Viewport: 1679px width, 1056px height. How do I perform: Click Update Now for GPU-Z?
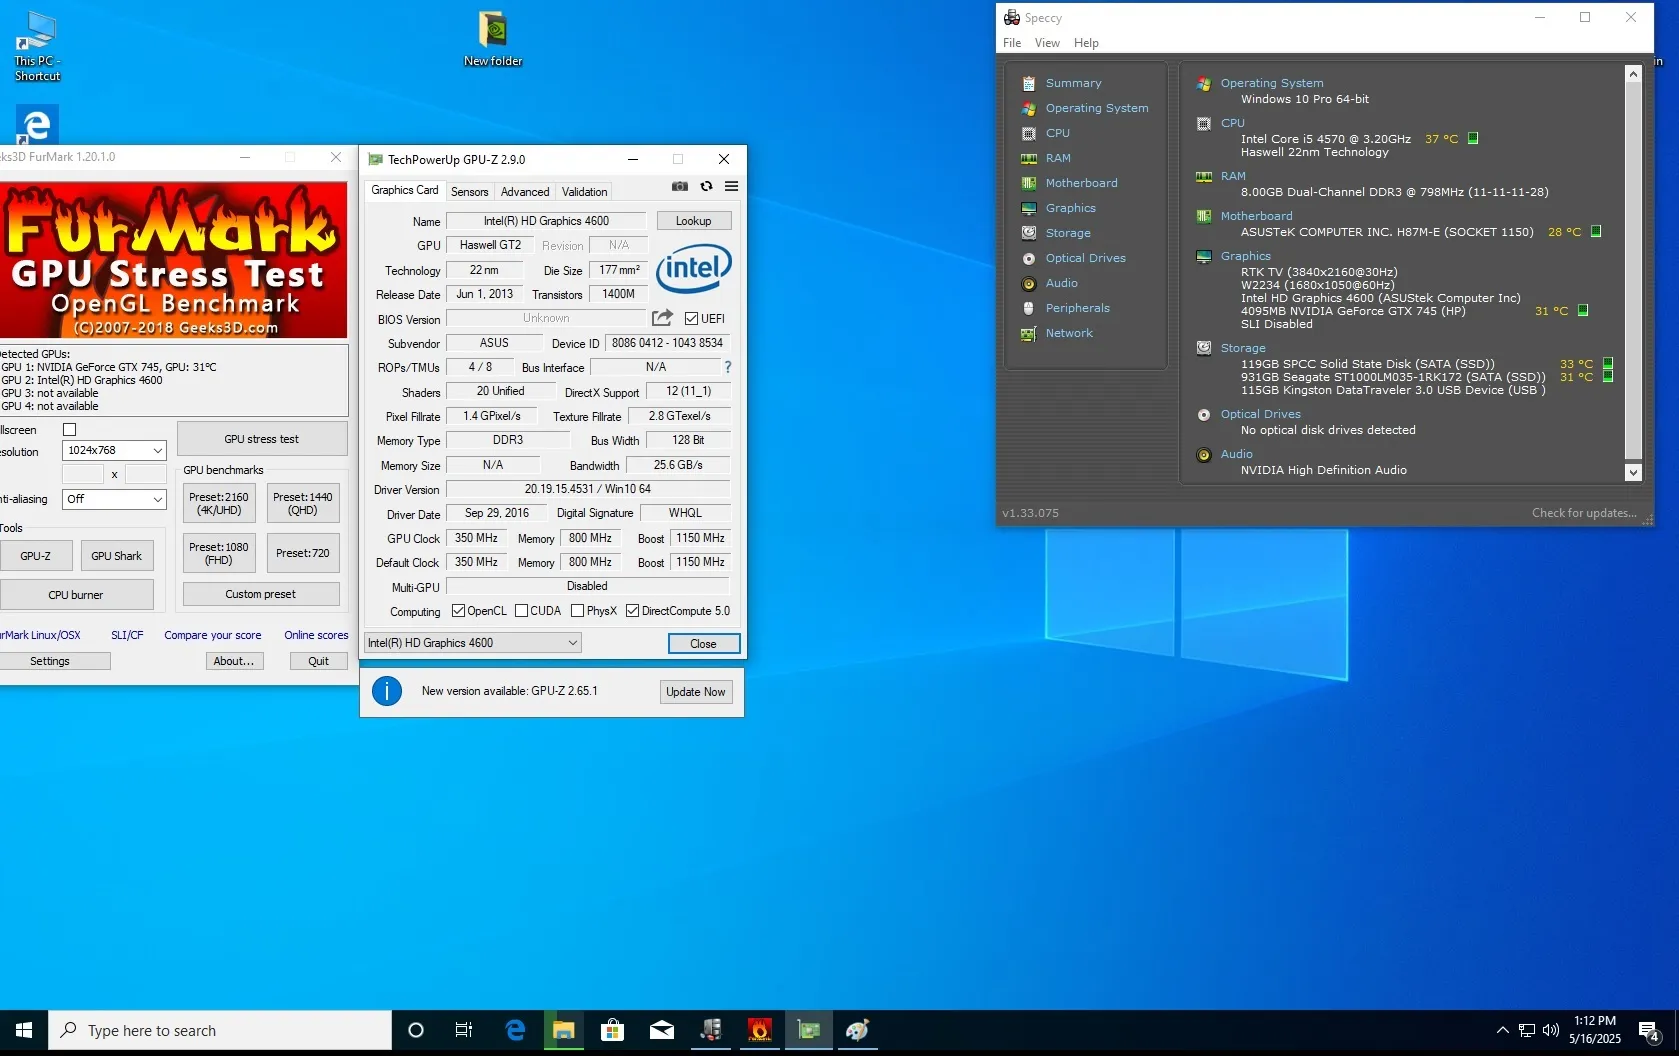tap(696, 692)
